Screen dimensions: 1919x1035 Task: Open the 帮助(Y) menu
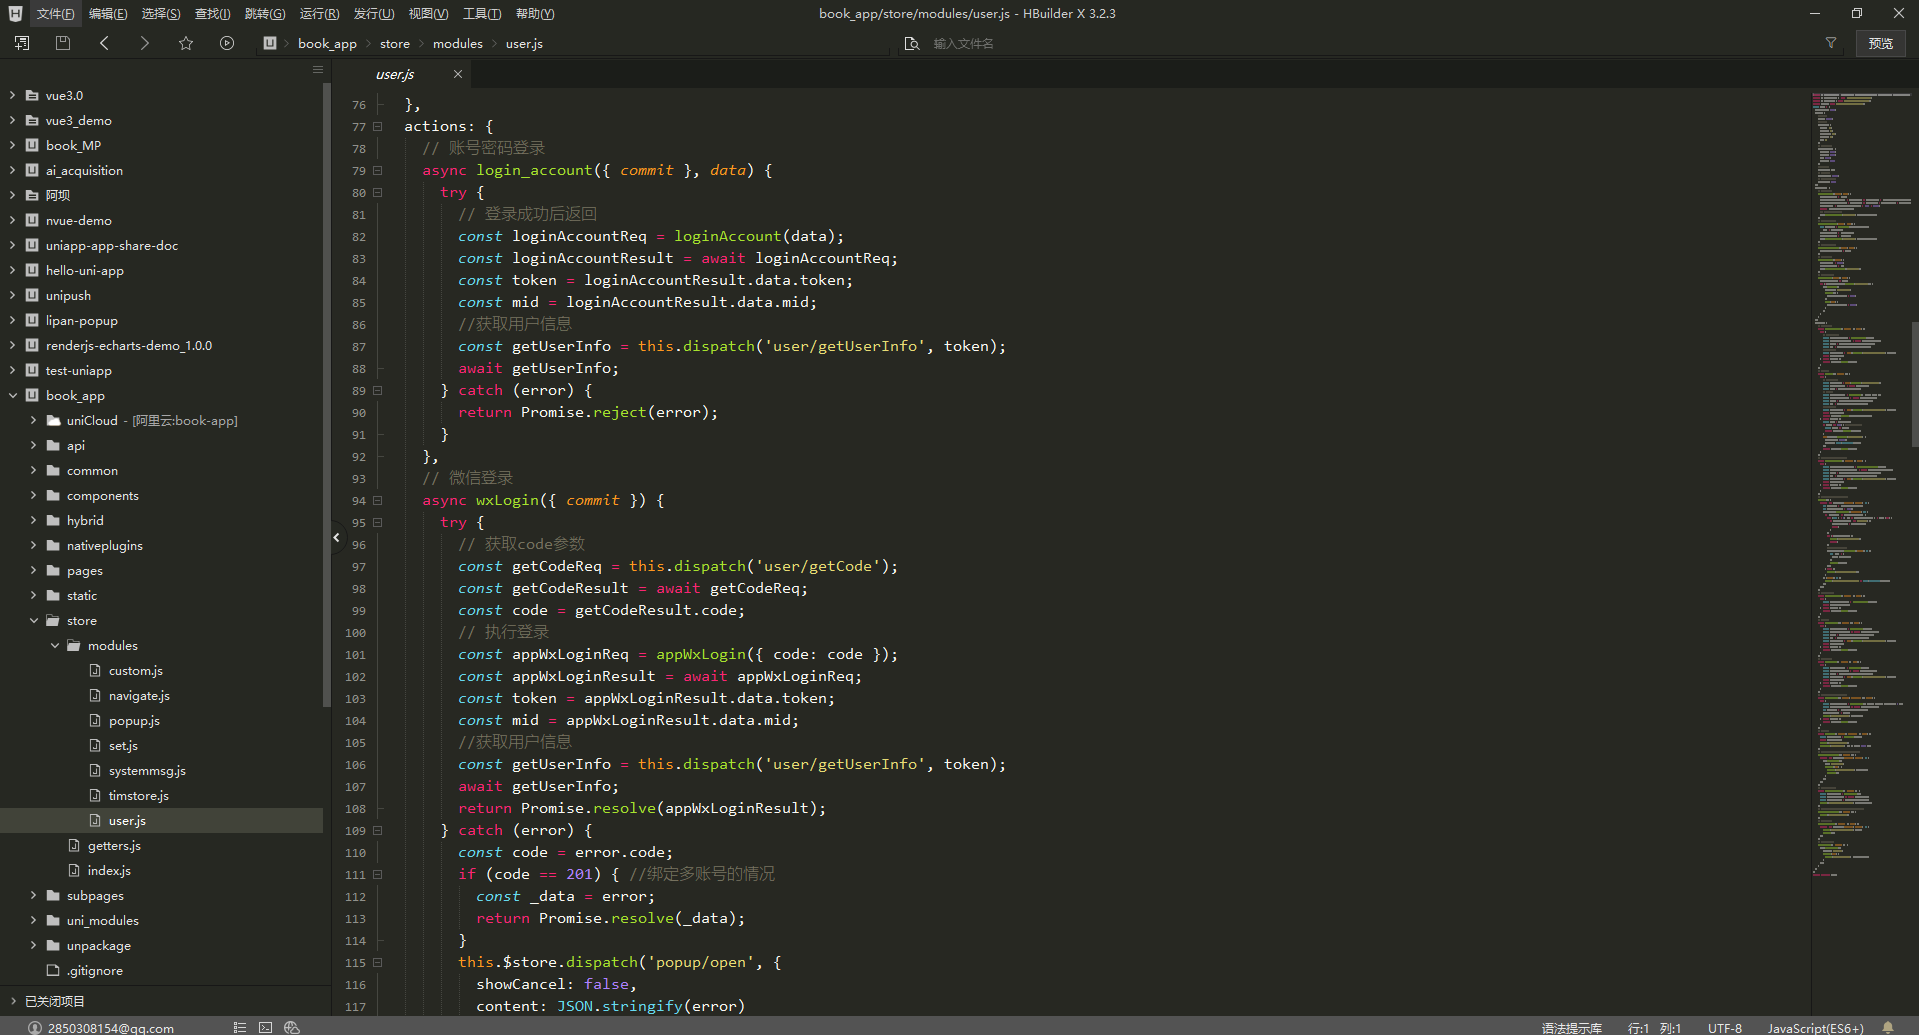click(x=535, y=14)
